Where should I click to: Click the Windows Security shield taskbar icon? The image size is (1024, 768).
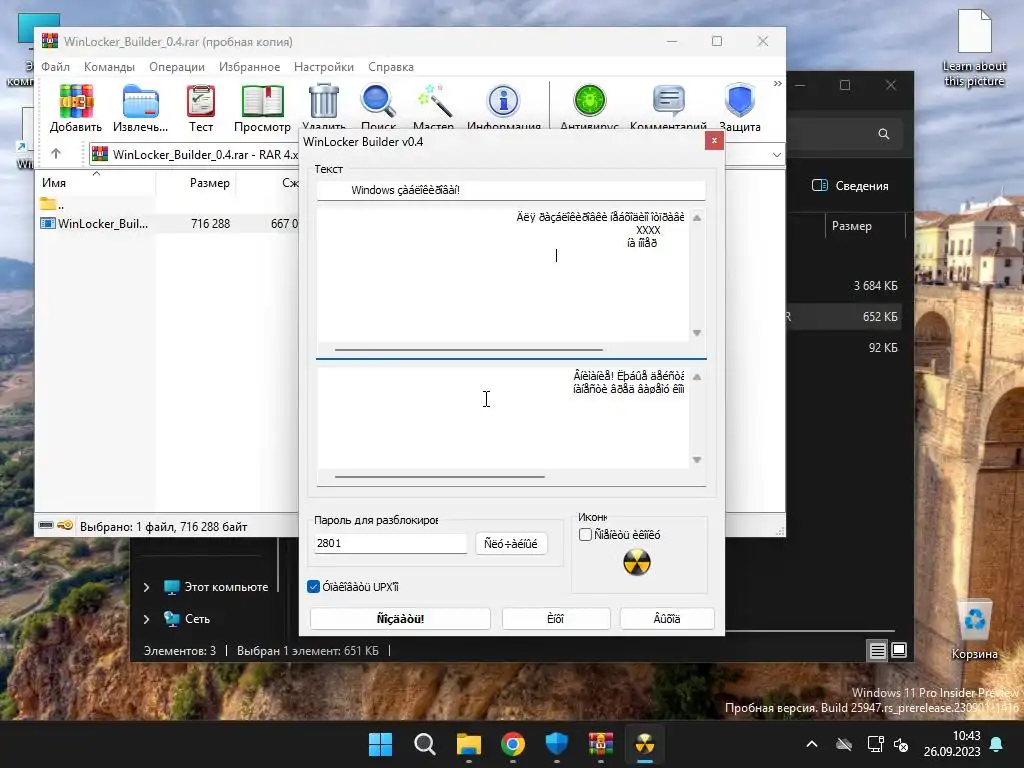557,744
